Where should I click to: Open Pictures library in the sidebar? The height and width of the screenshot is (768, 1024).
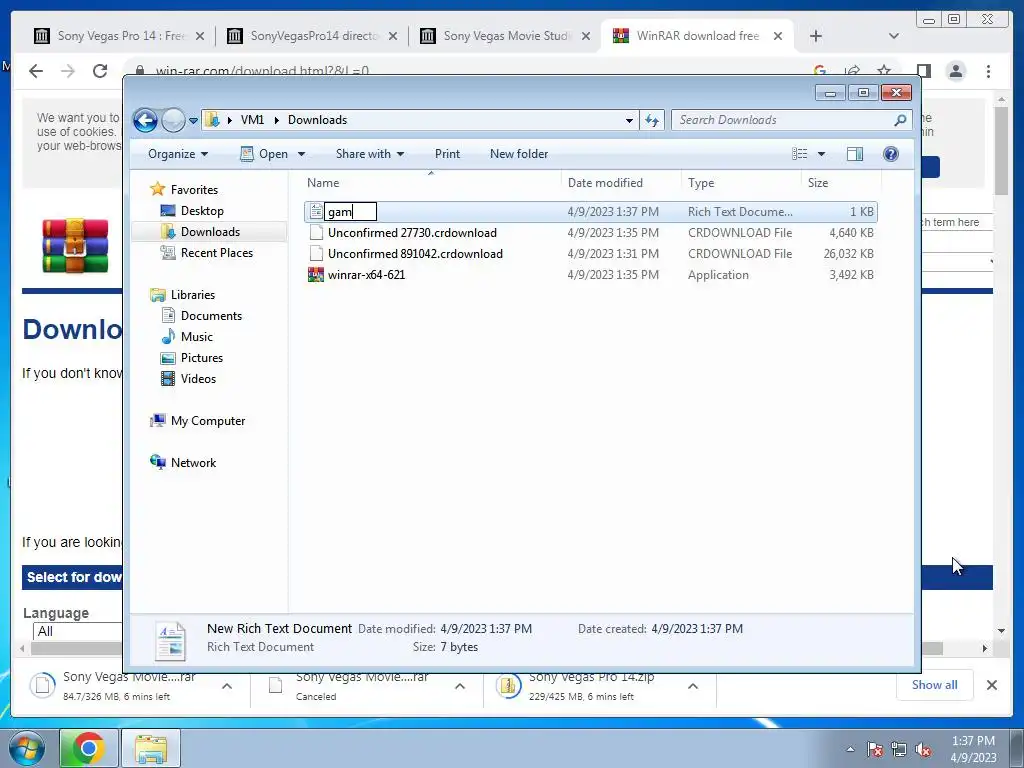[x=201, y=358]
